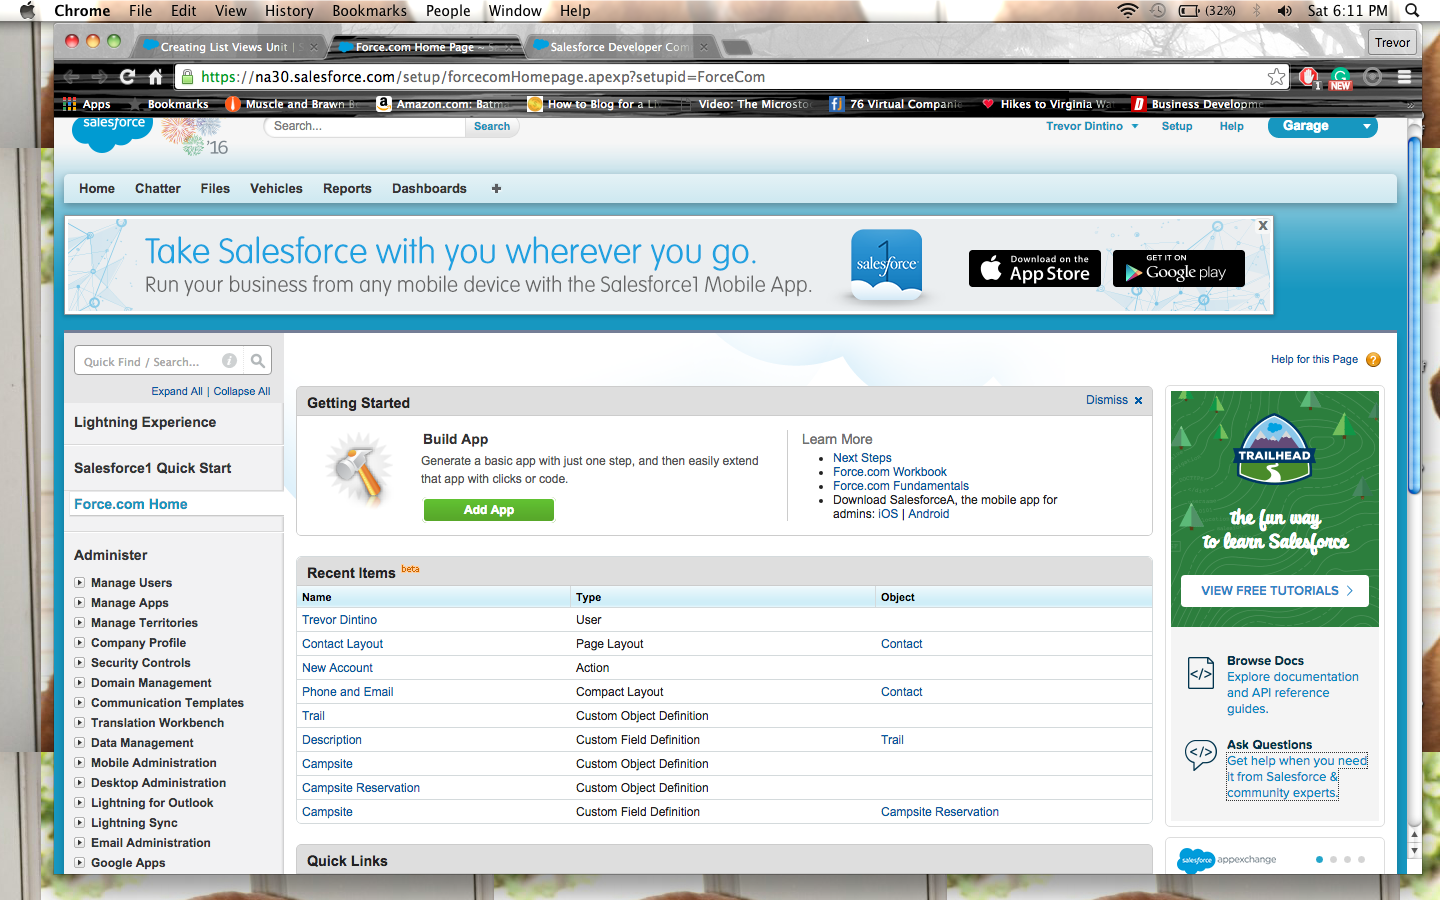Screen dimensions: 1440x900
Task: Click the orange help question mark icon
Action: 1373,360
